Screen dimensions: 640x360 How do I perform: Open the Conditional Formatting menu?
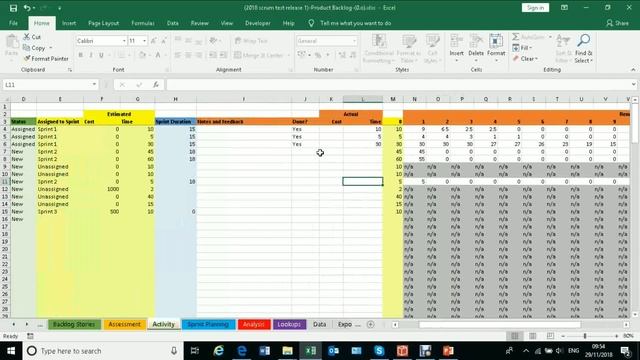[379, 49]
